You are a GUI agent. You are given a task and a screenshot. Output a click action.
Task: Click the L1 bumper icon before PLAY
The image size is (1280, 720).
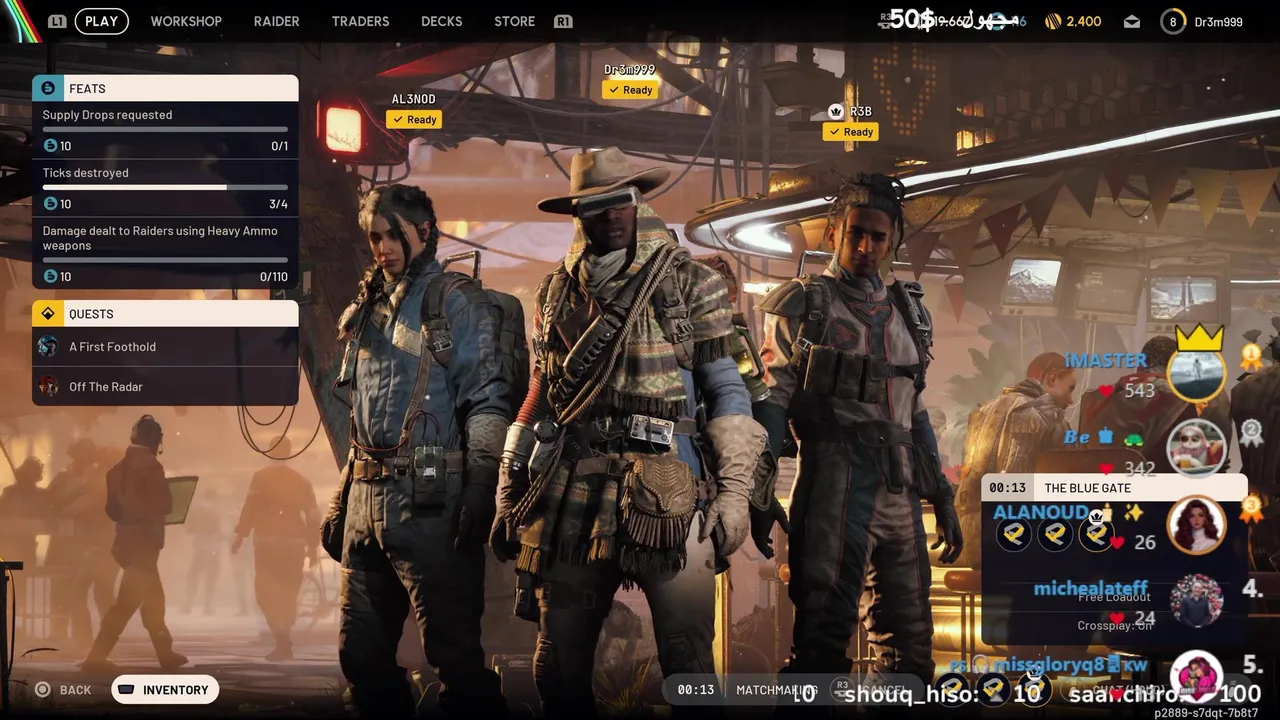coord(57,21)
